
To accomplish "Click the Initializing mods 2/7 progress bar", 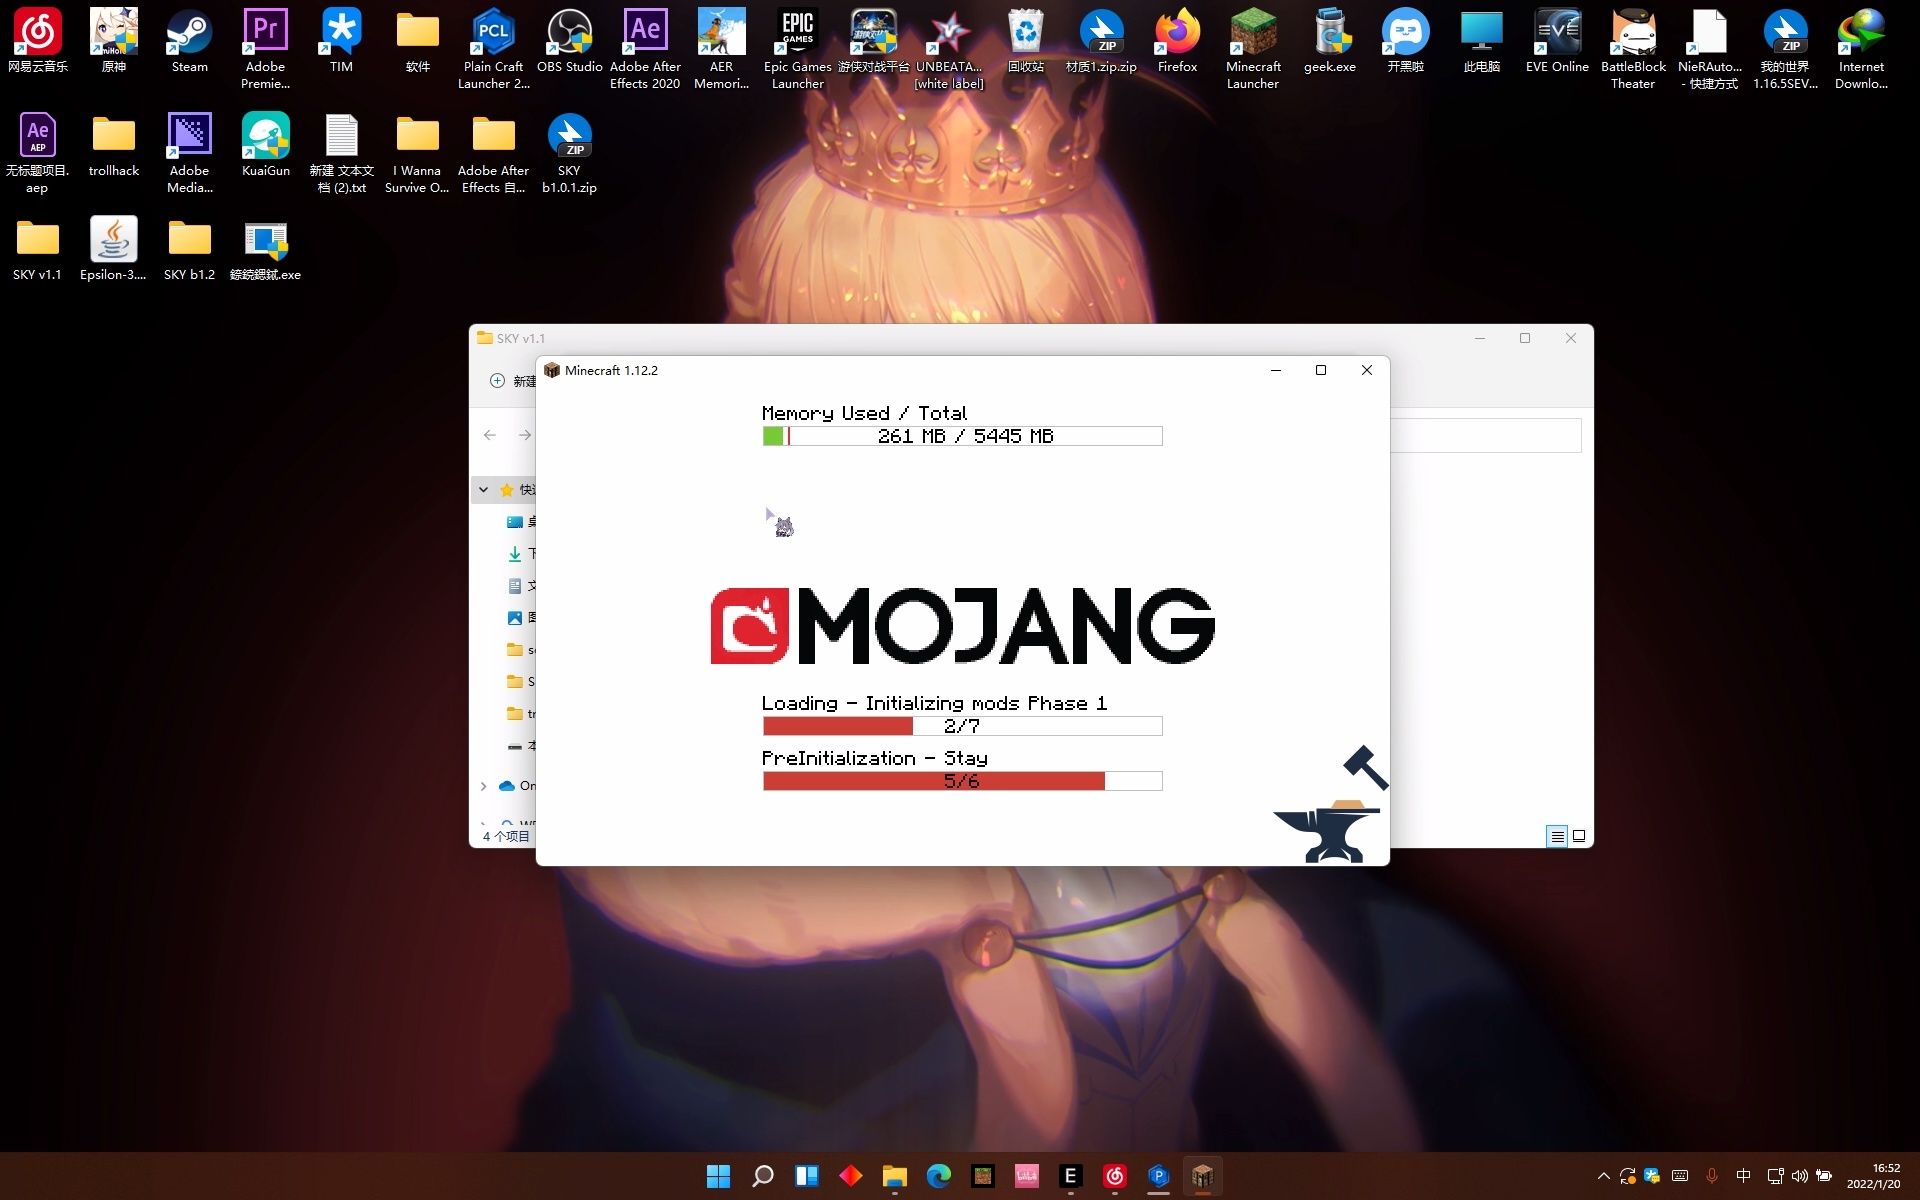I will tap(962, 726).
